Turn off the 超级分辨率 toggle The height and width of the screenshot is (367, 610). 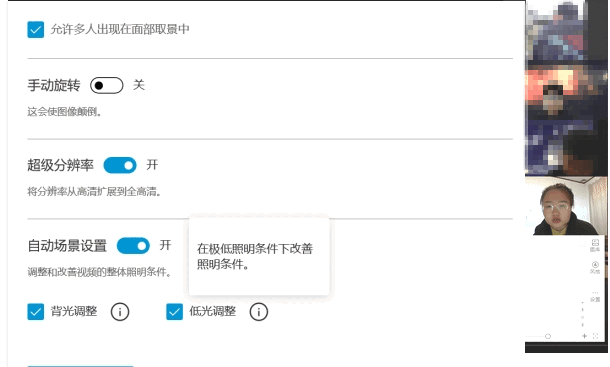(120, 165)
